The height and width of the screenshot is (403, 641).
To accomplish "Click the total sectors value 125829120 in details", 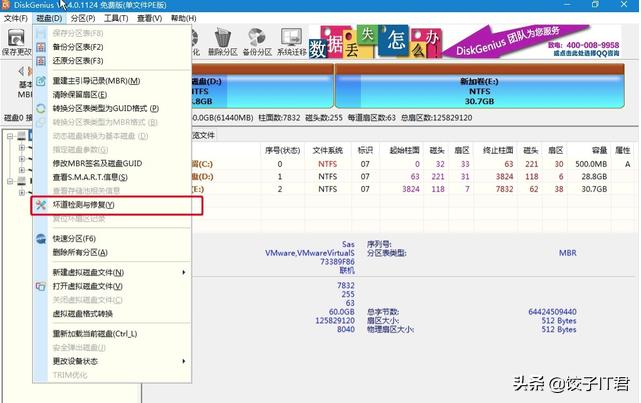I will (335, 321).
